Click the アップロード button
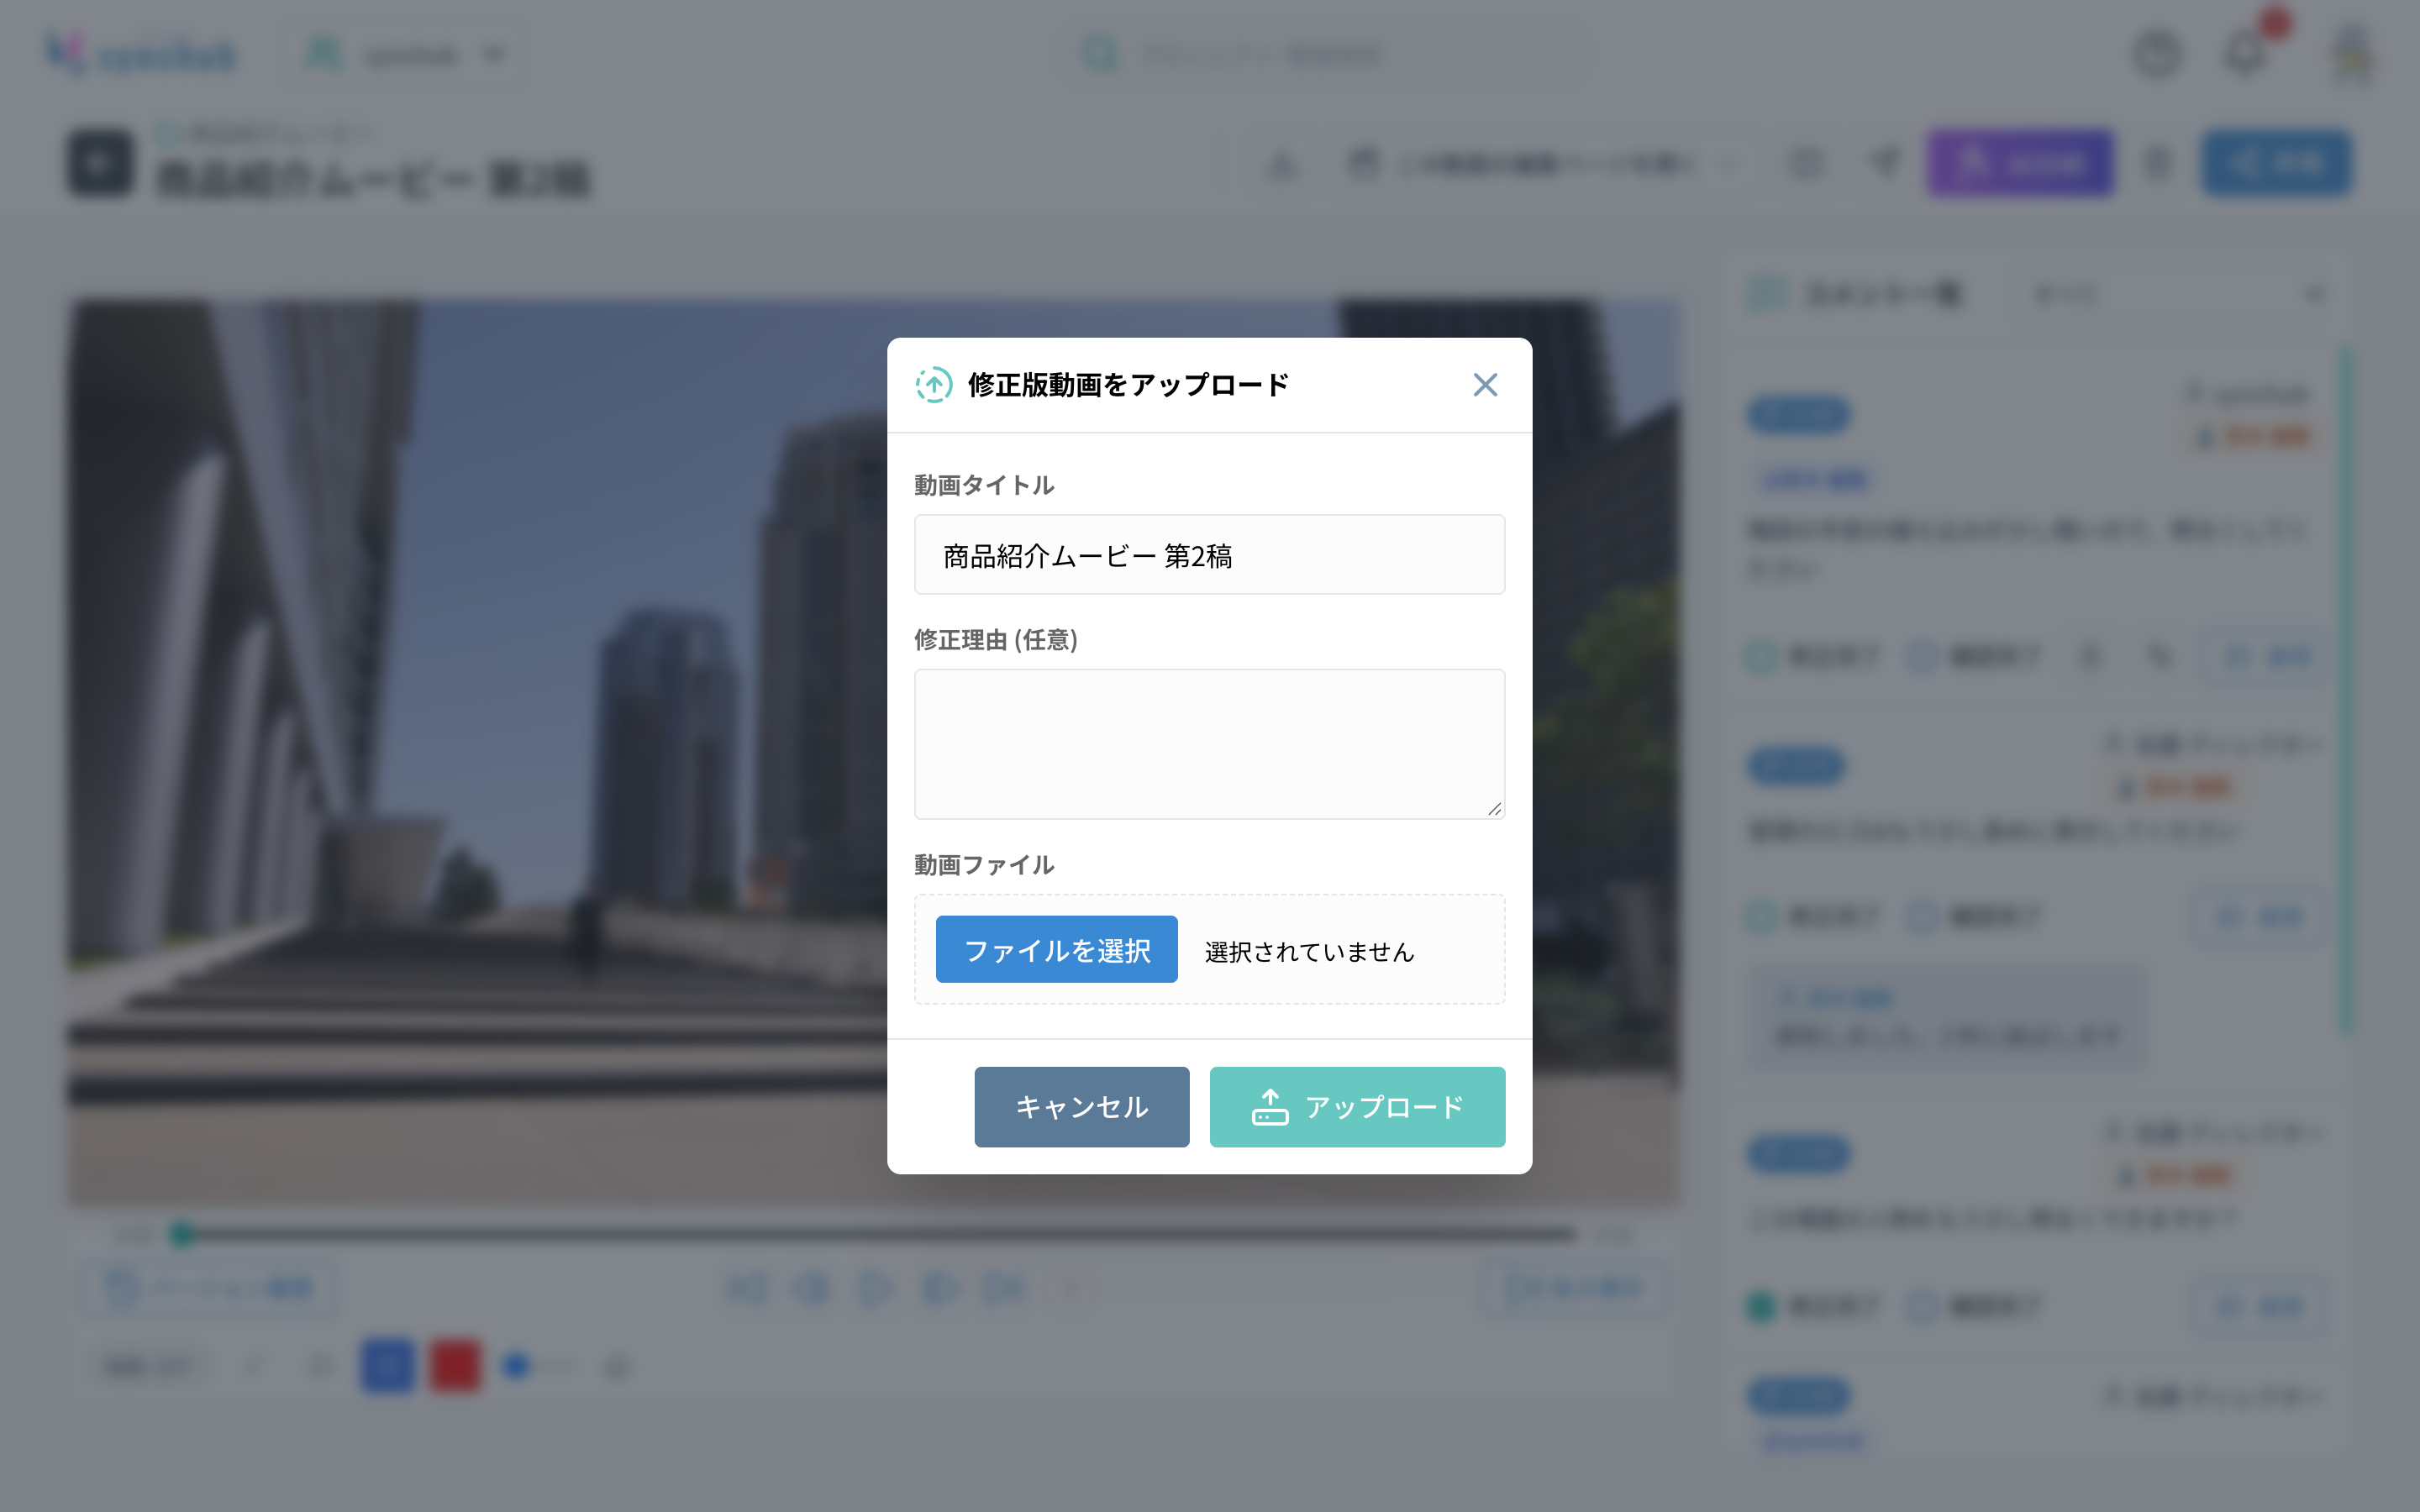This screenshot has width=2420, height=1512. pos(1357,1106)
